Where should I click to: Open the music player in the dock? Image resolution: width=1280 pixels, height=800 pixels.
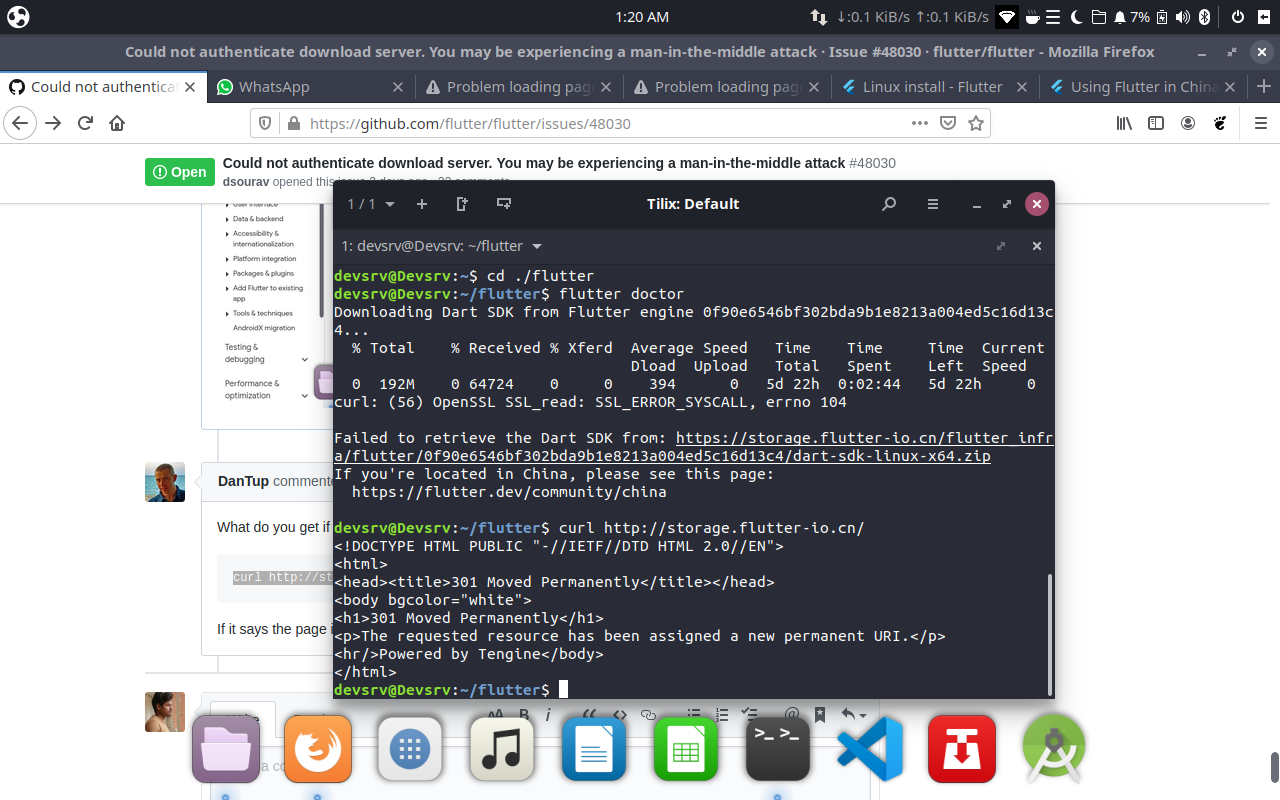[x=502, y=748]
